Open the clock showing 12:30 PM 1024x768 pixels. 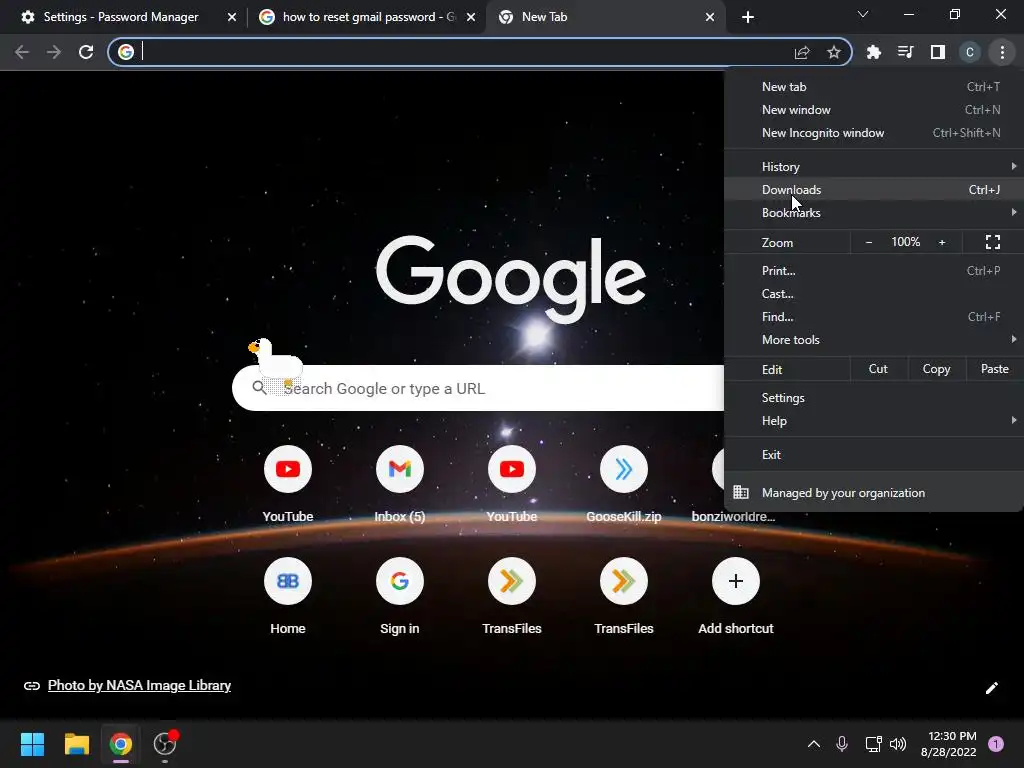949,744
